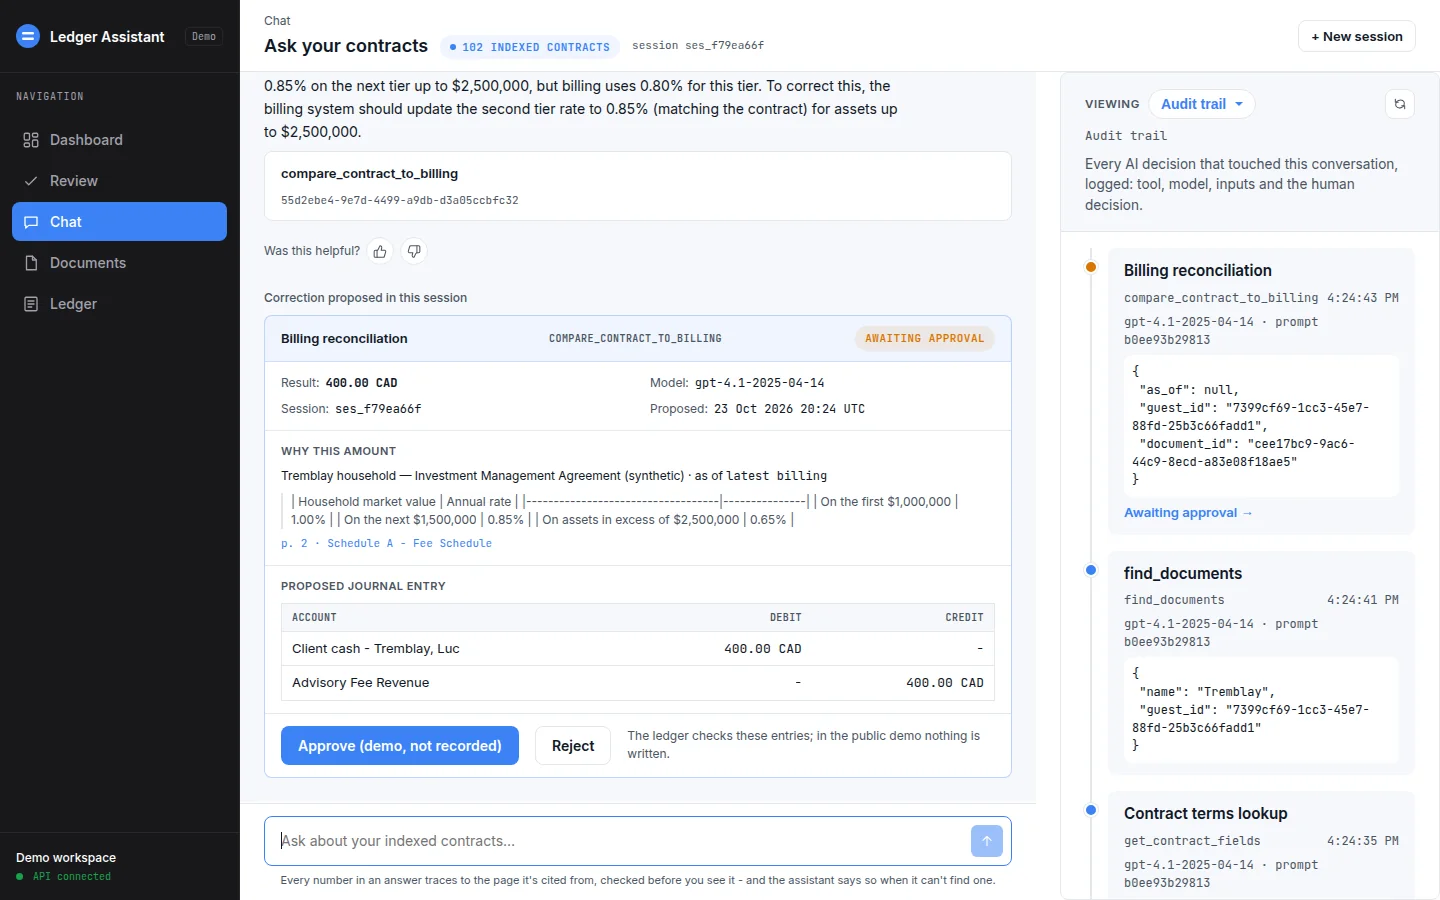Click the Ledger Assistant logo icon
The height and width of the screenshot is (900, 1440).
[x=28, y=36]
